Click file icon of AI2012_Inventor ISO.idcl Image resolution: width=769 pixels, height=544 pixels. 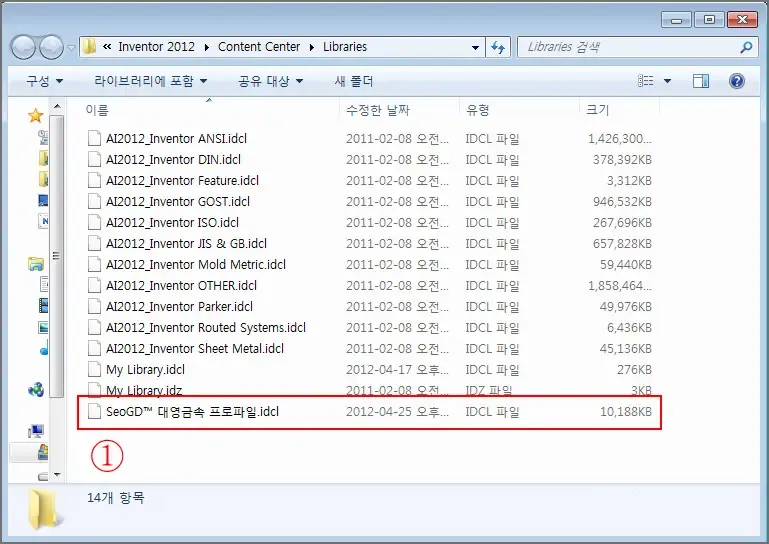click(x=94, y=223)
